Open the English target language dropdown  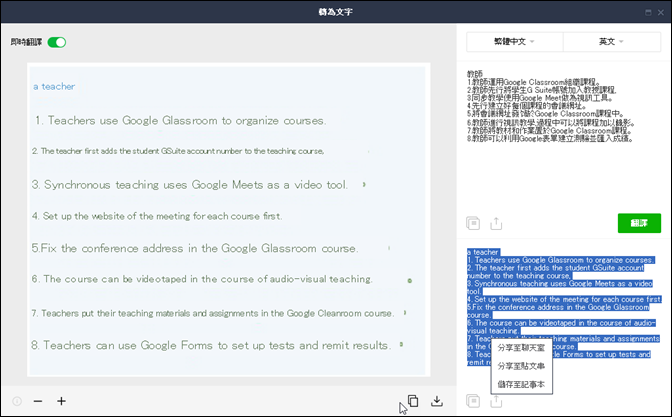click(x=612, y=42)
